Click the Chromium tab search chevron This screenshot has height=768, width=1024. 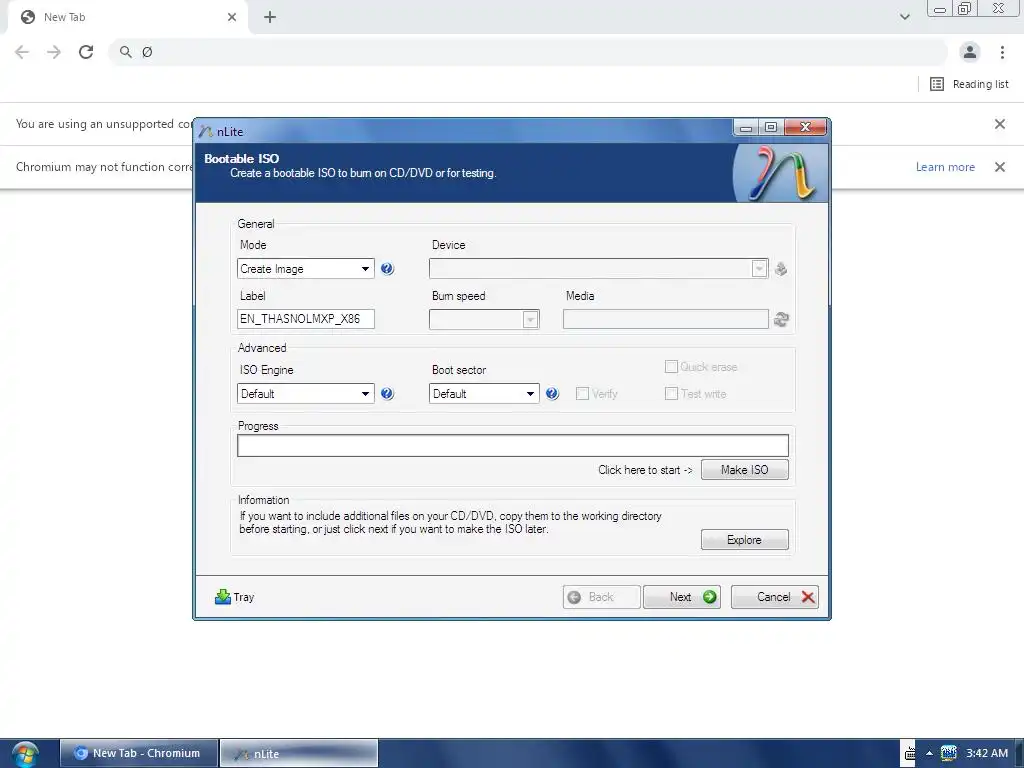(x=904, y=17)
